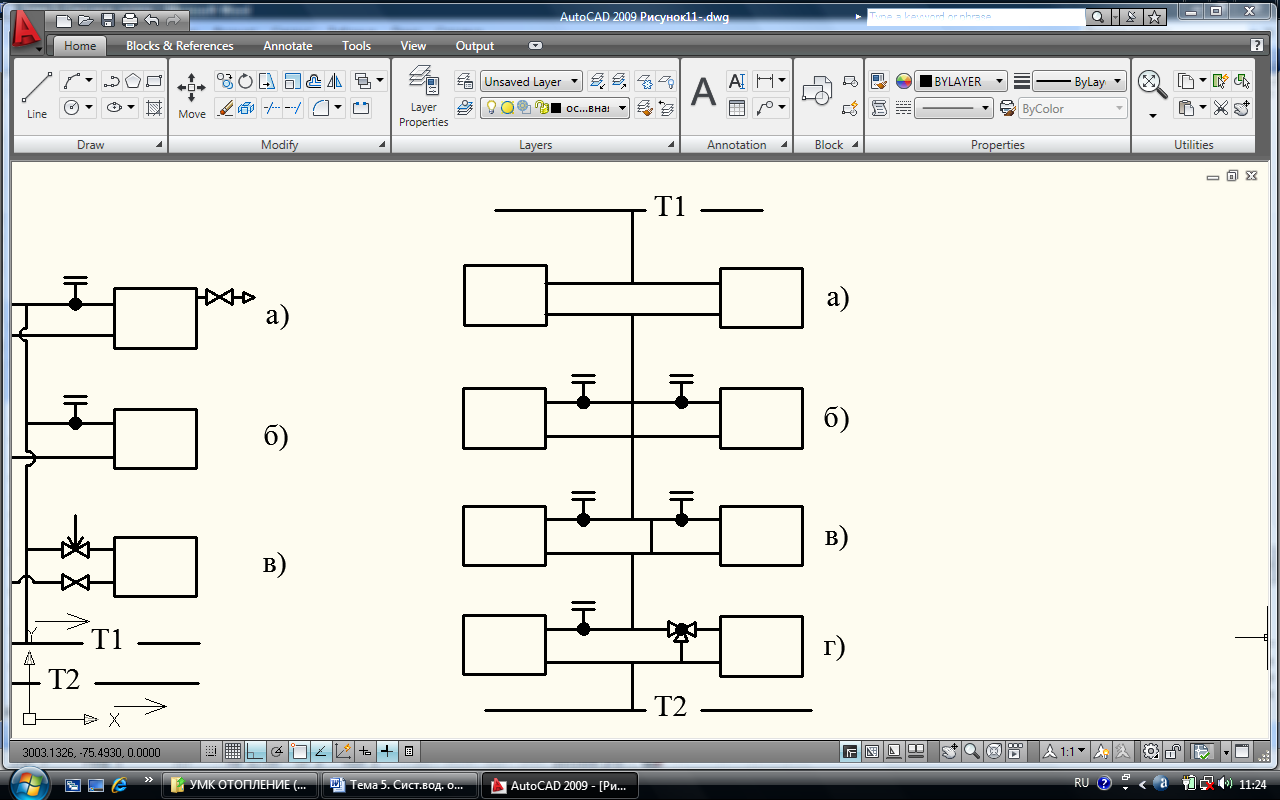Image resolution: width=1280 pixels, height=800 pixels.
Task: Insert a table from Annotation panel
Action: click(737, 108)
